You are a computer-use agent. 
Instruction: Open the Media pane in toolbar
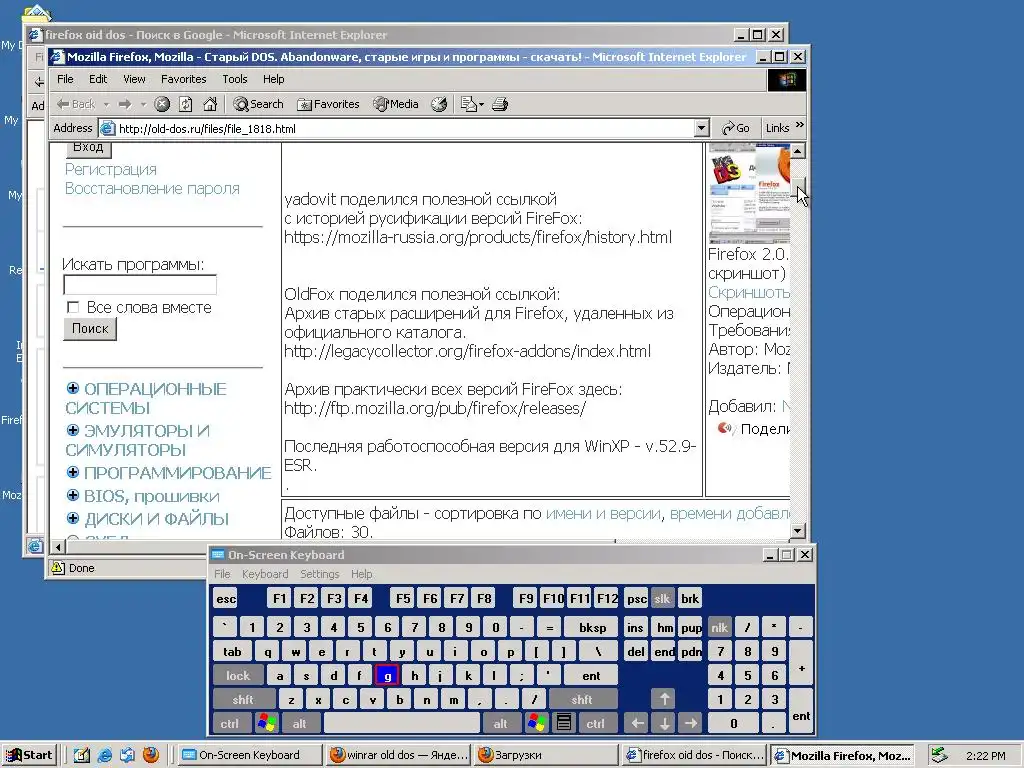pos(396,104)
